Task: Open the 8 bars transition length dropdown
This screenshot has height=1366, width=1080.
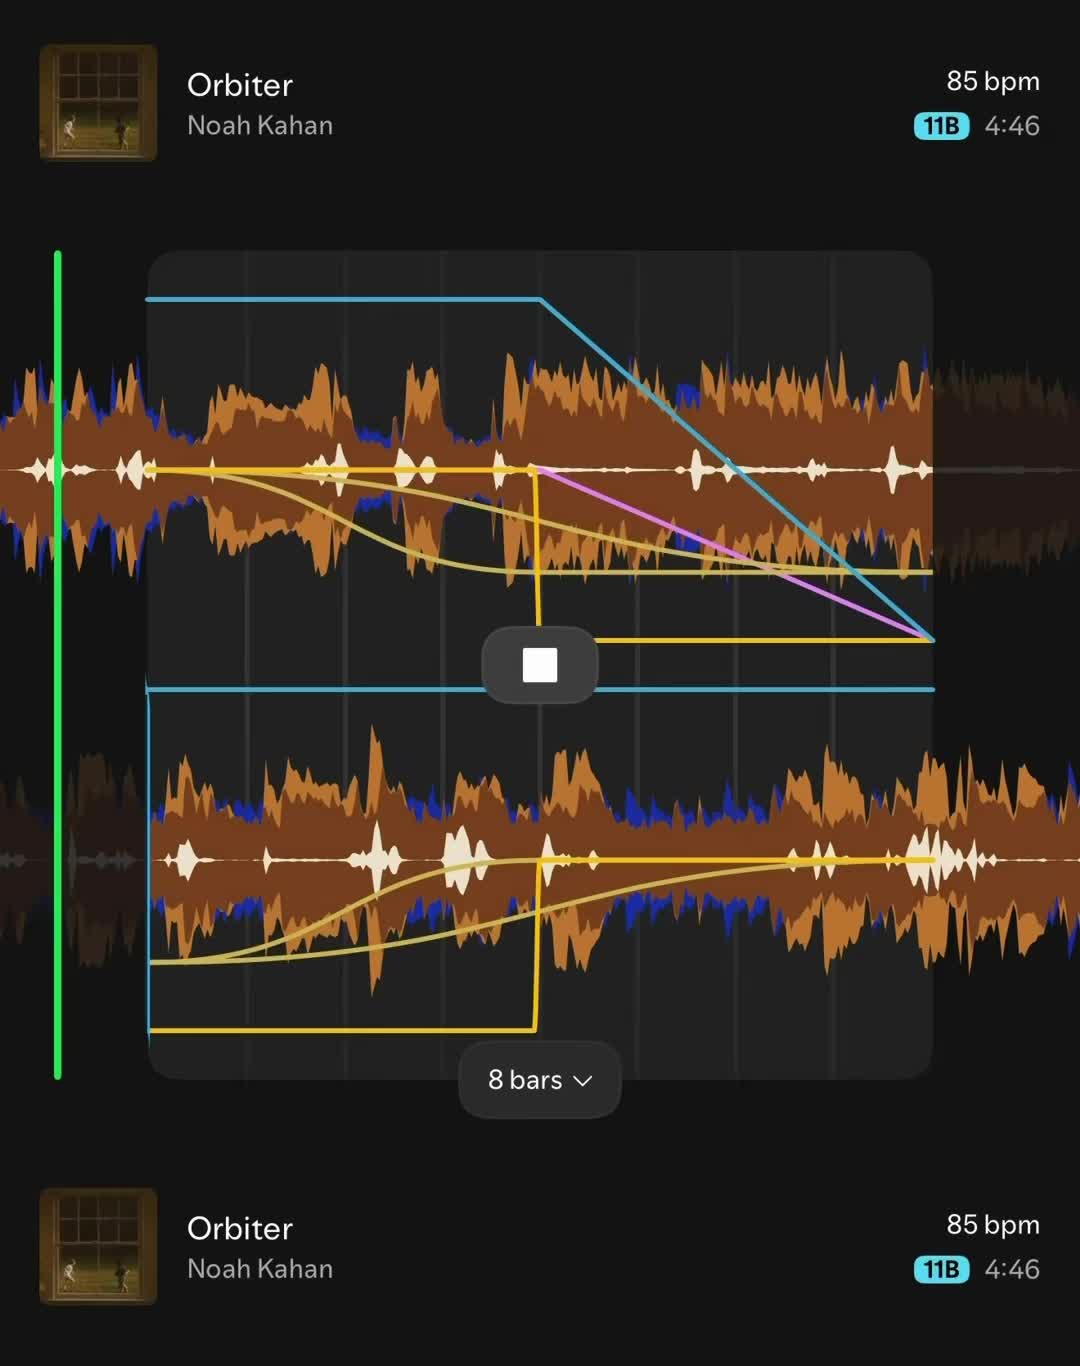Action: 540,1080
